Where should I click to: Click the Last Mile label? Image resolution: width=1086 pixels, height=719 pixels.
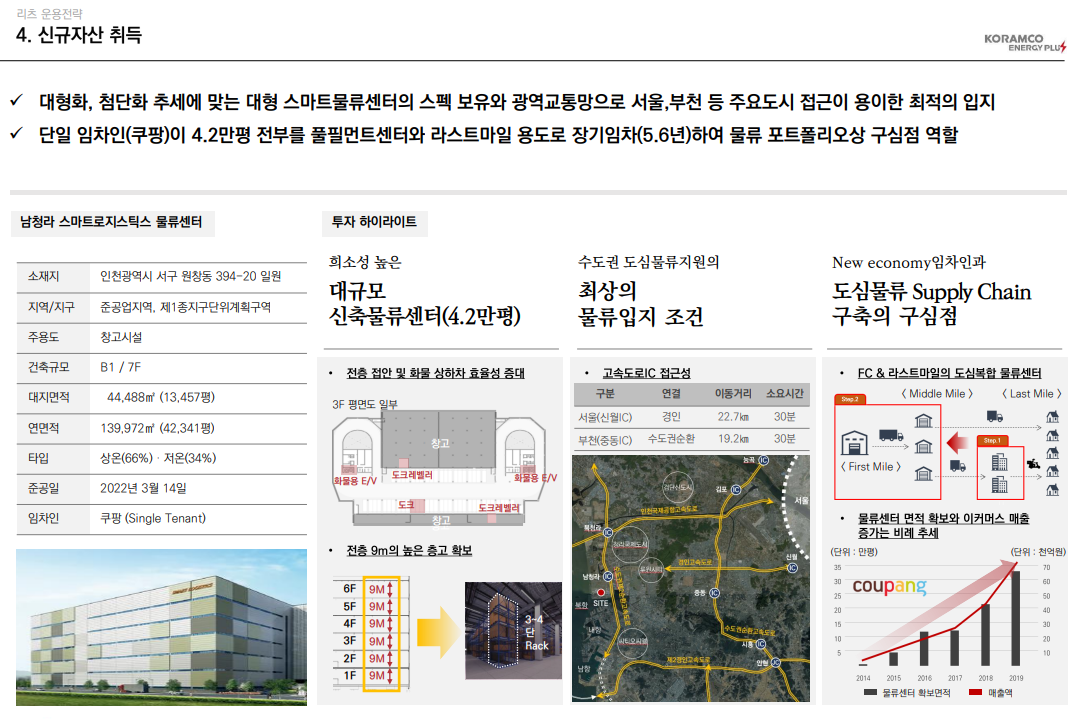(x=1031, y=393)
